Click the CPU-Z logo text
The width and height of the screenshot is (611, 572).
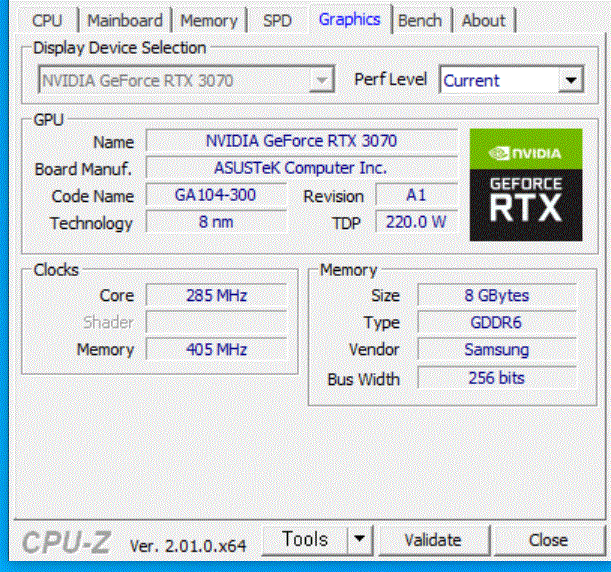[x=66, y=542]
